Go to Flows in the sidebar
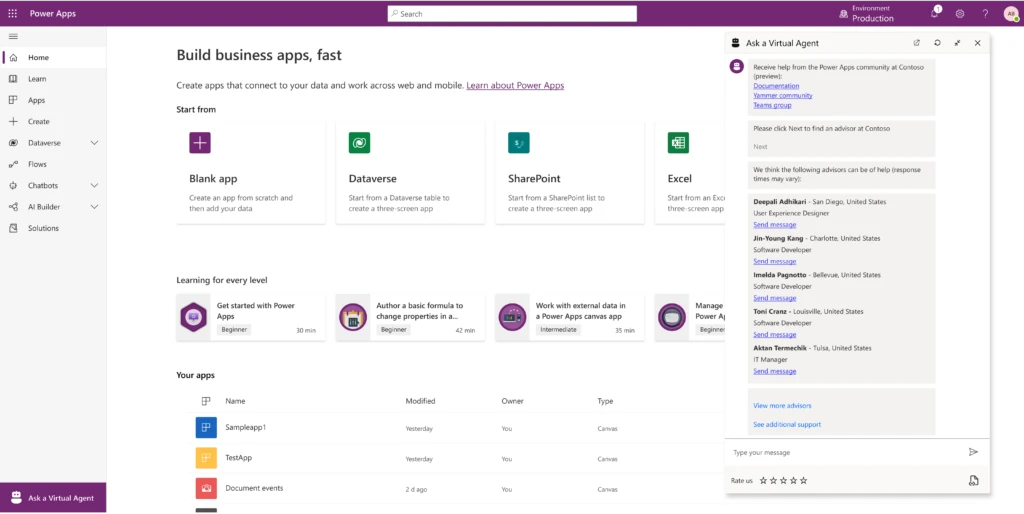This screenshot has height=514, width=1024. point(37,164)
